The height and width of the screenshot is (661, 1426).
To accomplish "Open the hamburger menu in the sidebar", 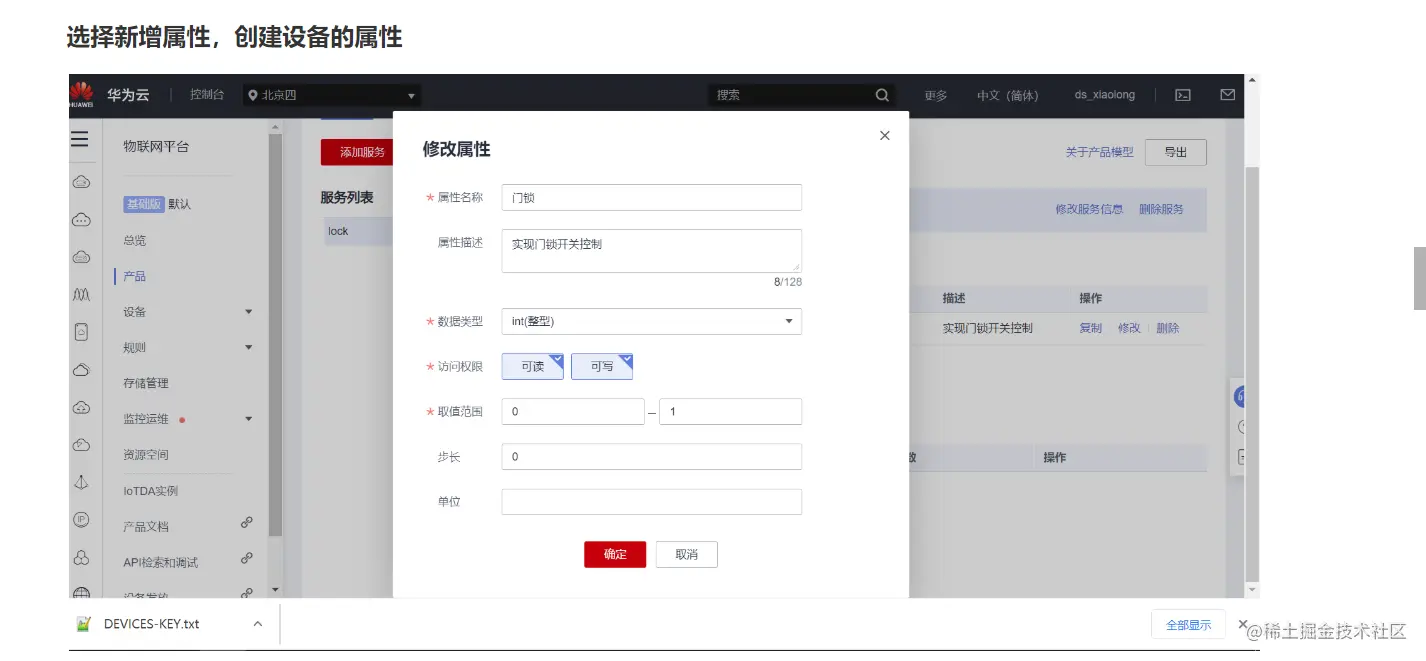I will (80, 140).
